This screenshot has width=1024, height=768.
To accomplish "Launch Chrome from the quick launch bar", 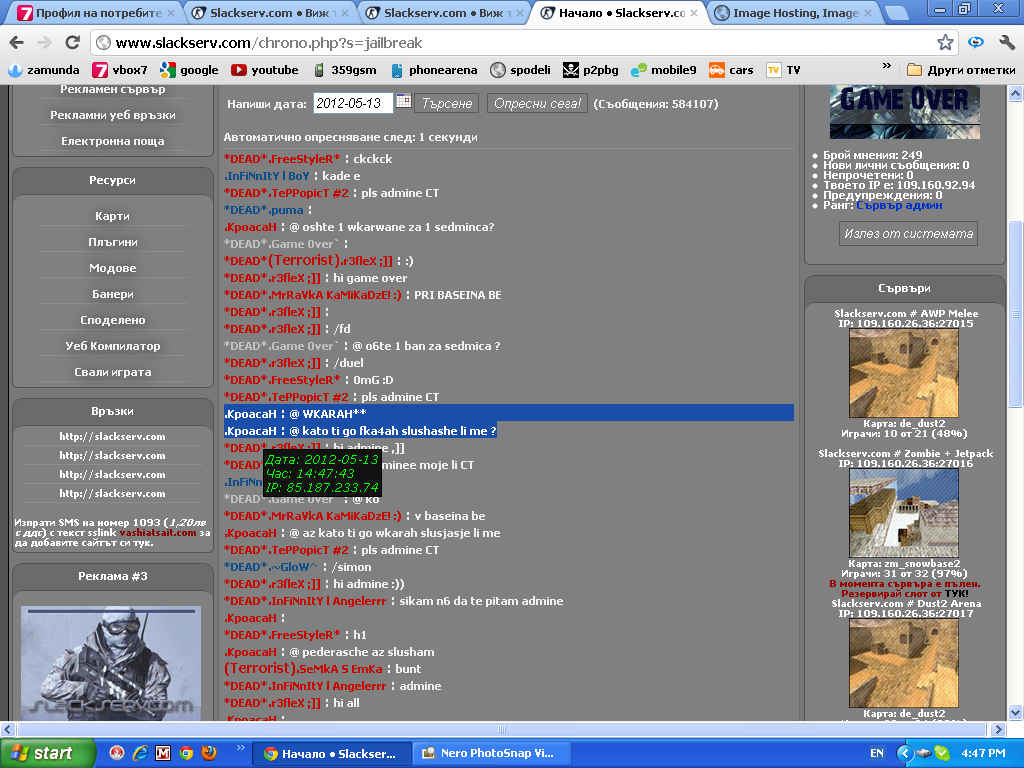I will pos(186,753).
